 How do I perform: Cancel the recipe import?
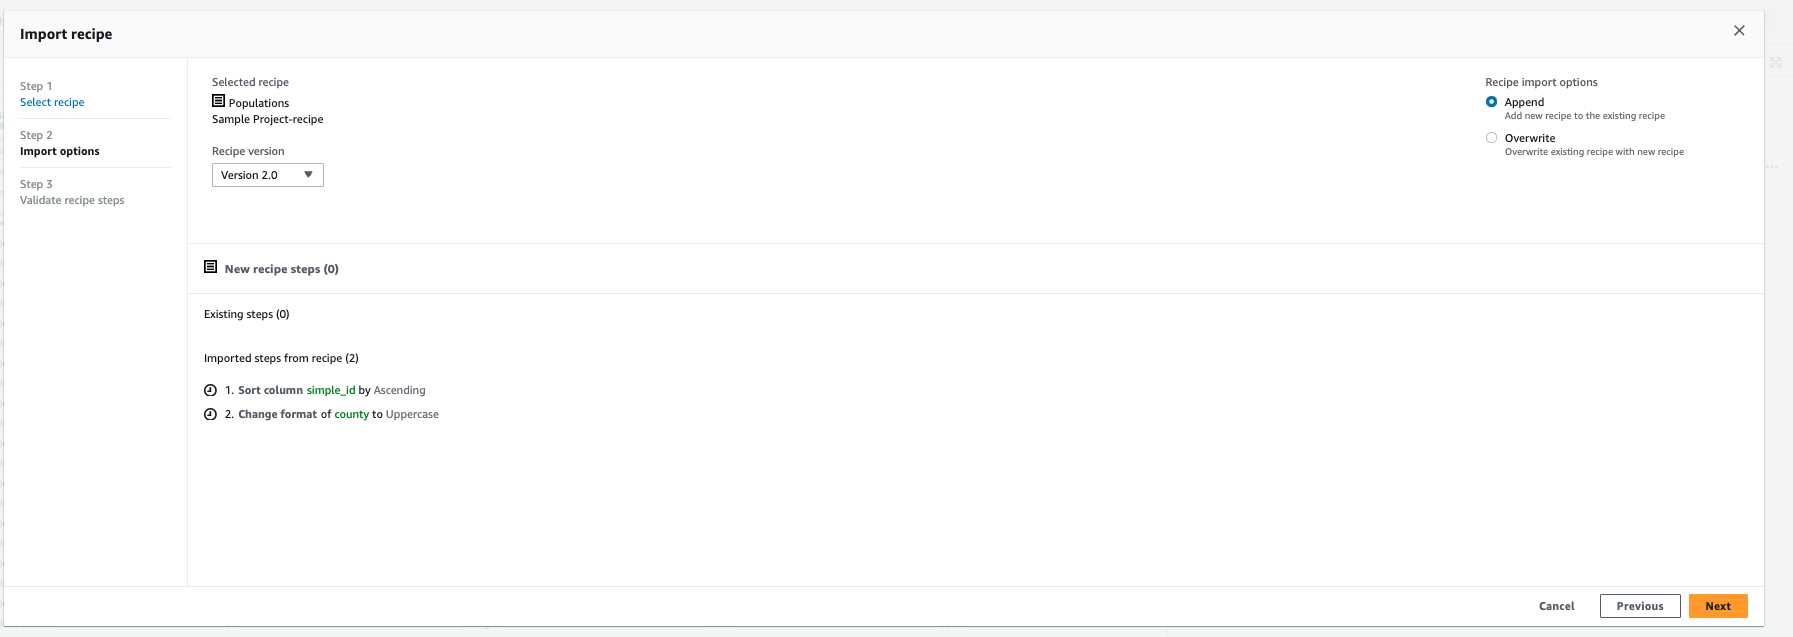[1556, 606]
